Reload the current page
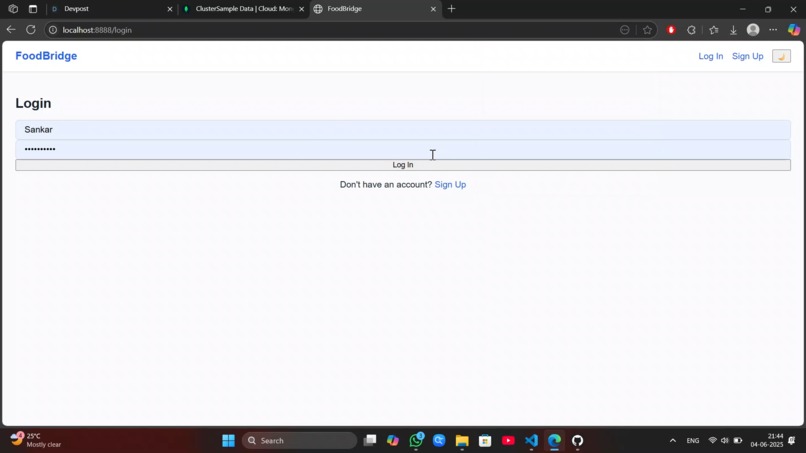Screen dimensions: 806x453 point(31,30)
